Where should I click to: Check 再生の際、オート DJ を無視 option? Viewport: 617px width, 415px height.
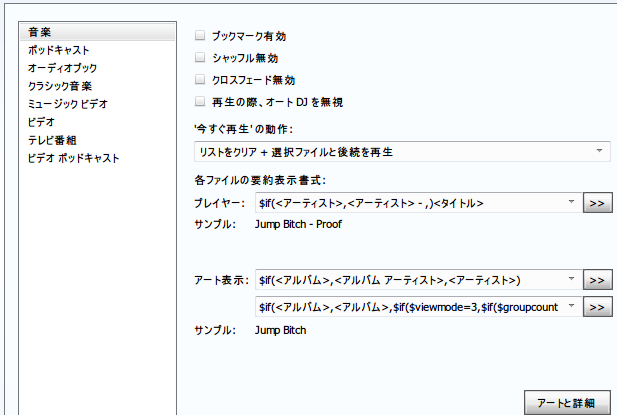coord(200,101)
